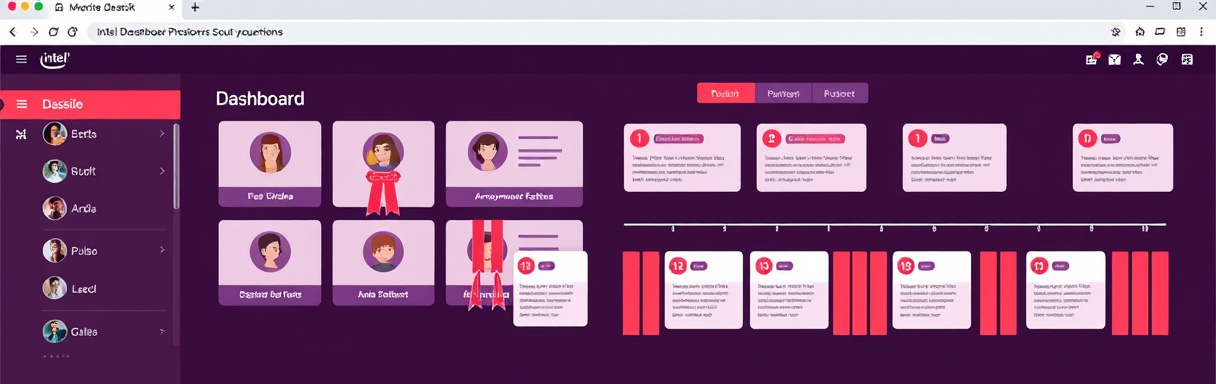This screenshot has height=384, width=1216.
Task: Open browser three-dot menu
Action: pyautogui.click(x=1201, y=32)
